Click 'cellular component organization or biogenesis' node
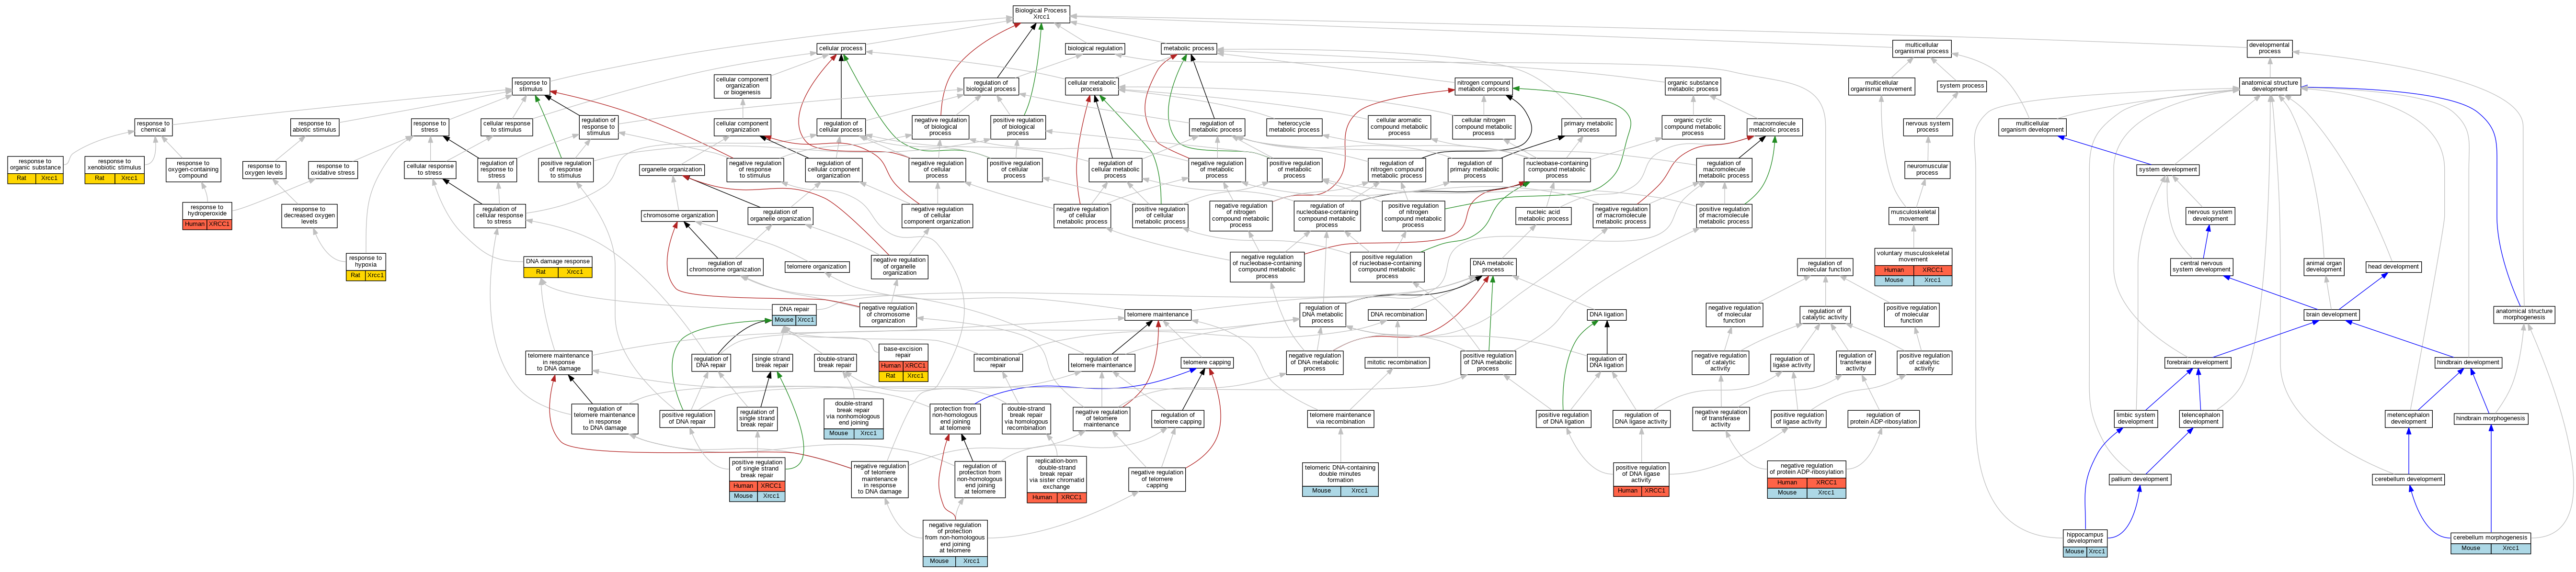Viewport: 2576px width, 572px height. pyautogui.click(x=742, y=86)
